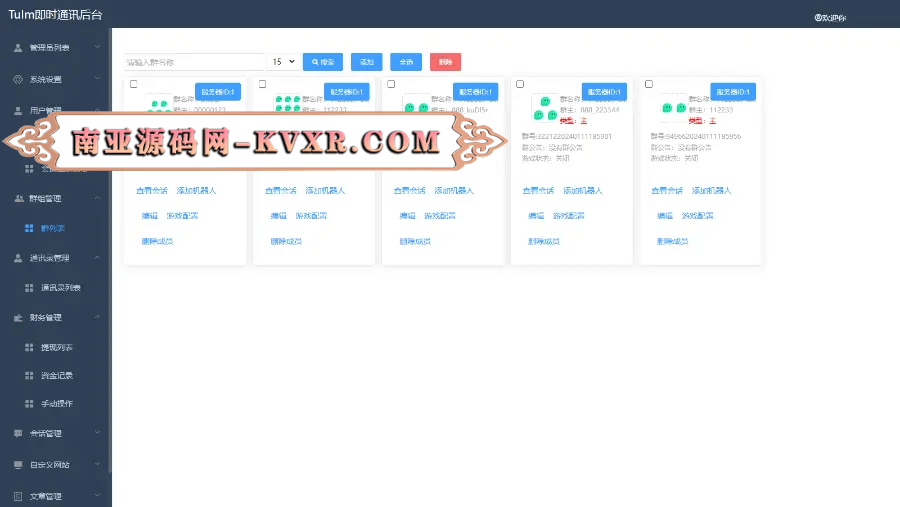Image resolution: width=900 pixels, height=507 pixels.
Task: Tick the checkbox on the owner 888_223344 card
Action: pyautogui.click(x=520, y=84)
